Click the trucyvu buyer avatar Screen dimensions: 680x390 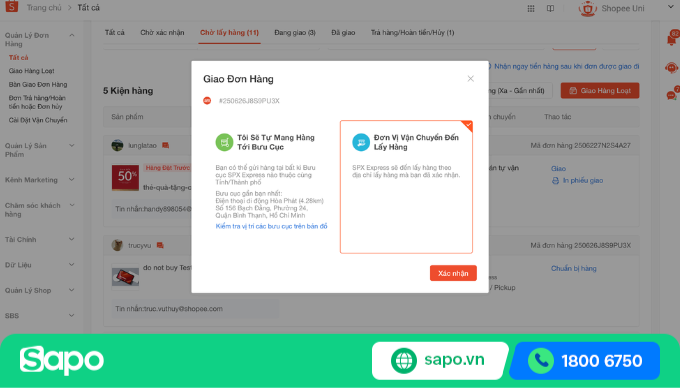point(117,245)
